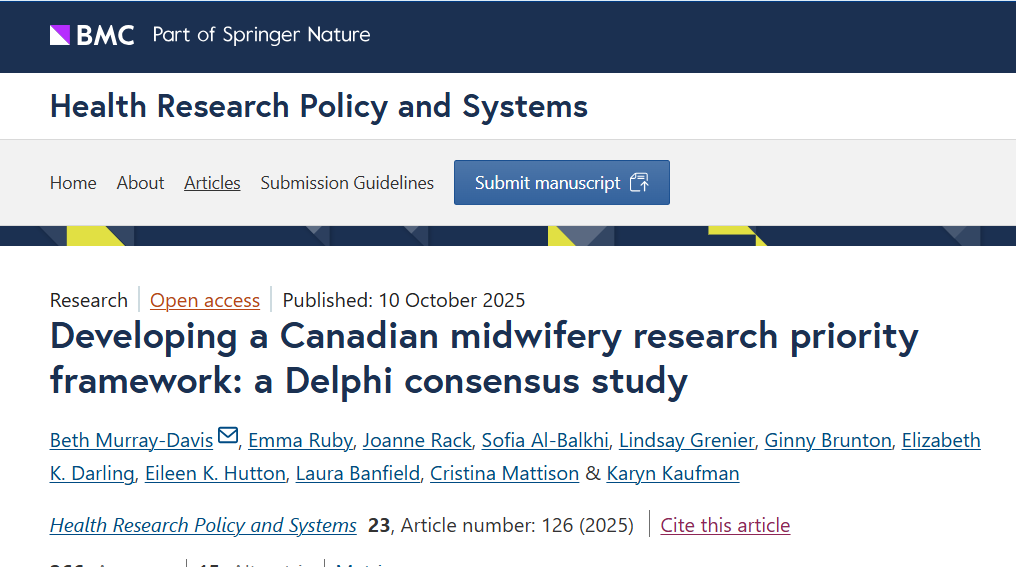Click the Cite this article link
The image size is (1016, 567).
click(x=725, y=525)
